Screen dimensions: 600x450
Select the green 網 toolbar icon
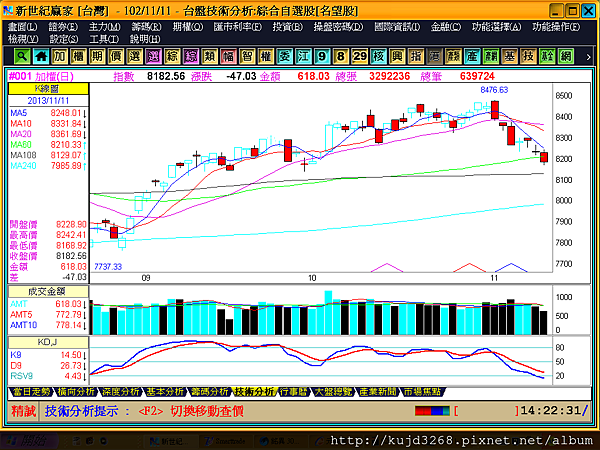coord(566,57)
